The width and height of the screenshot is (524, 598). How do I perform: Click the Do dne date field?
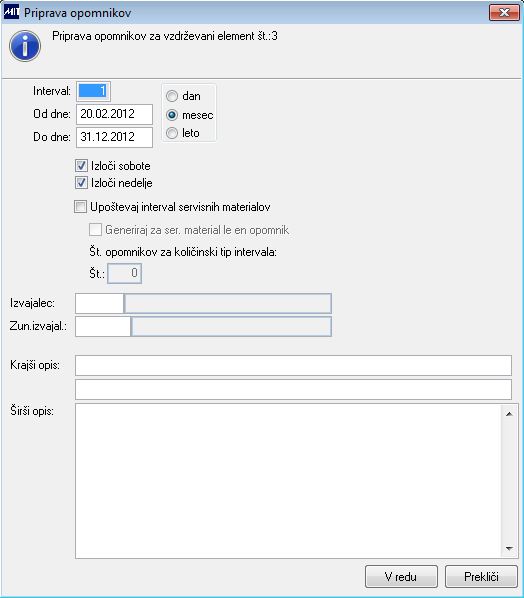coord(114,137)
